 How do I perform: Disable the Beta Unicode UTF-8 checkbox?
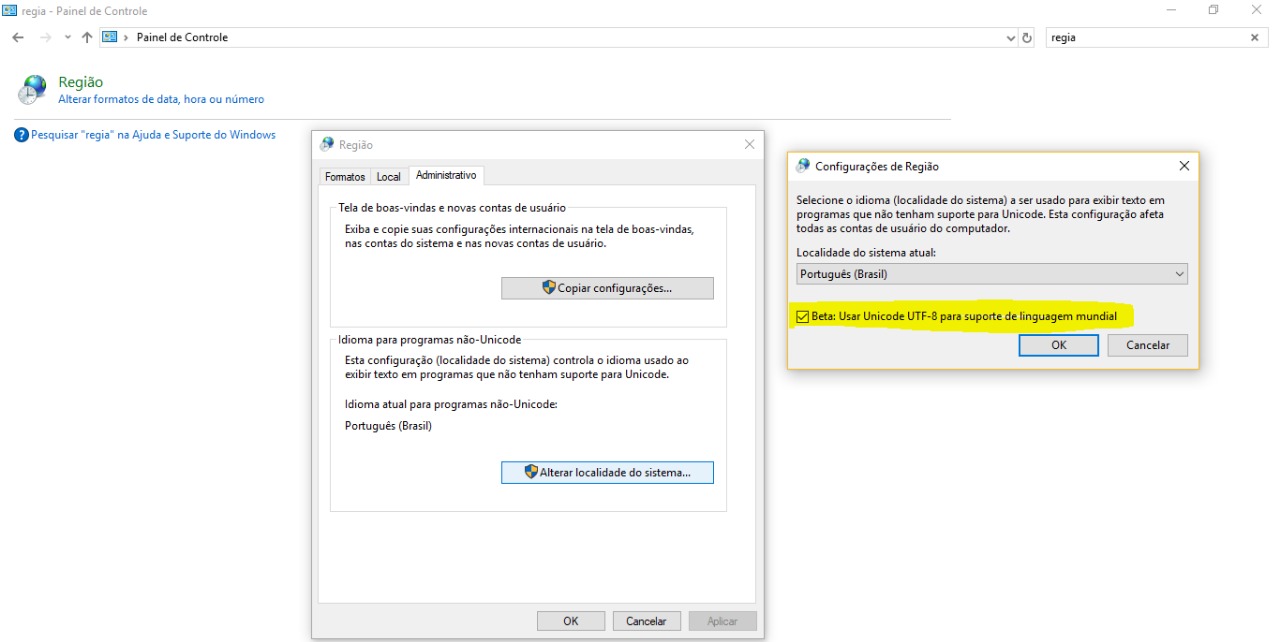pos(801,317)
